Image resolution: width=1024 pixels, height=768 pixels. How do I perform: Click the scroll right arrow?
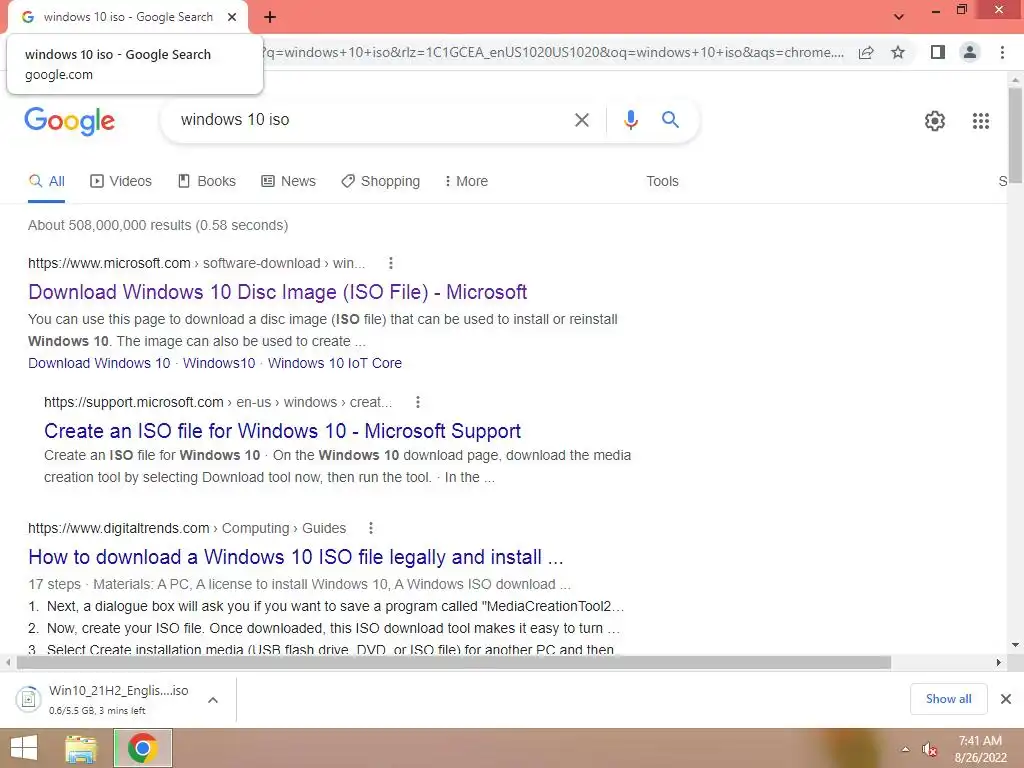[998, 662]
